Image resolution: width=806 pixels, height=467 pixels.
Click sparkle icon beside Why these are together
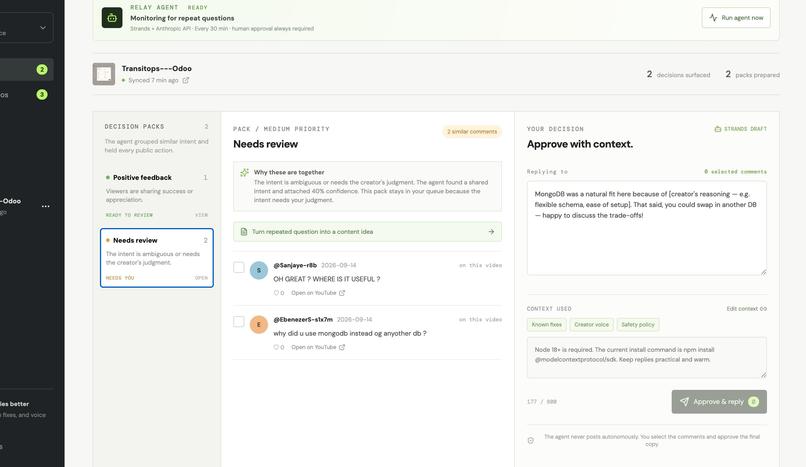[245, 173]
